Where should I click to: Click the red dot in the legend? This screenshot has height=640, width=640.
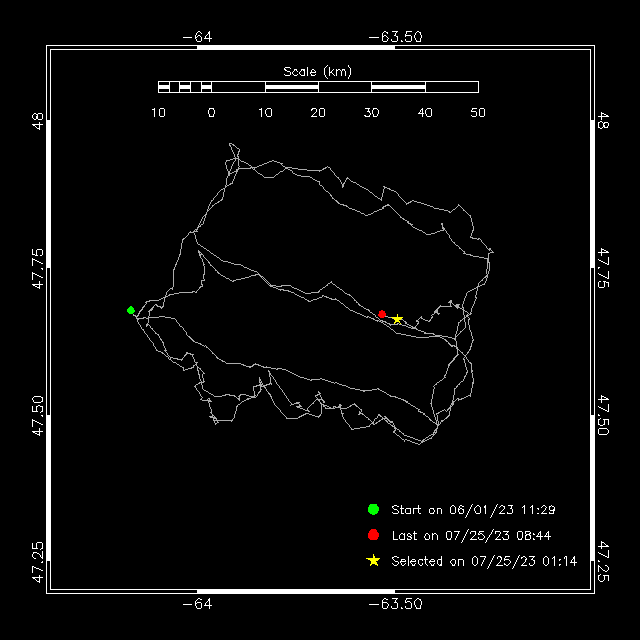click(x=373, y=535)
